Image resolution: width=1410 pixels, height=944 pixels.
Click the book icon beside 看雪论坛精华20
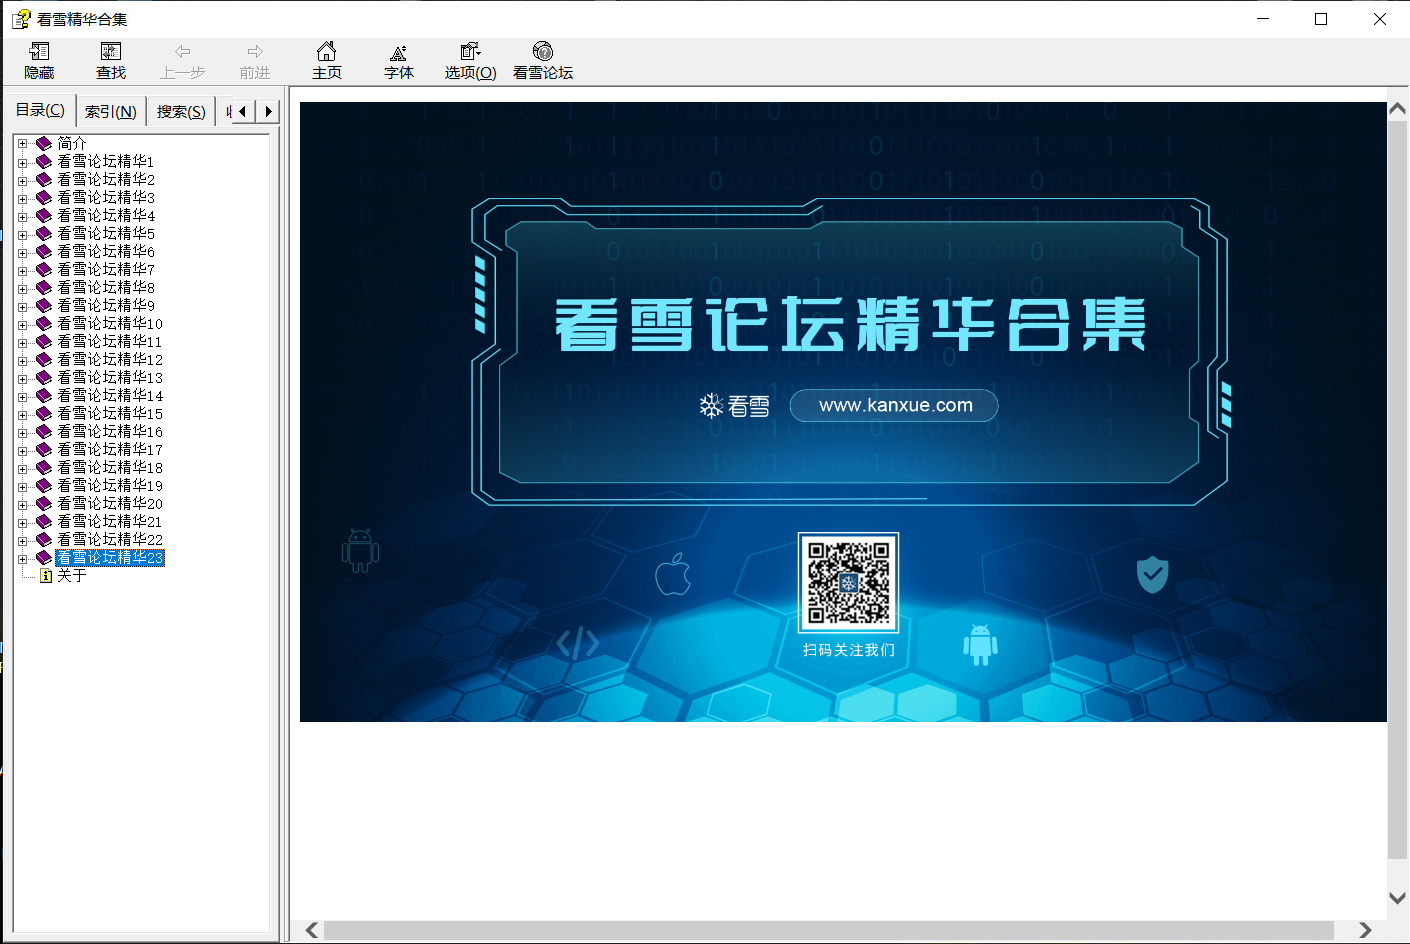click(44, 503)
